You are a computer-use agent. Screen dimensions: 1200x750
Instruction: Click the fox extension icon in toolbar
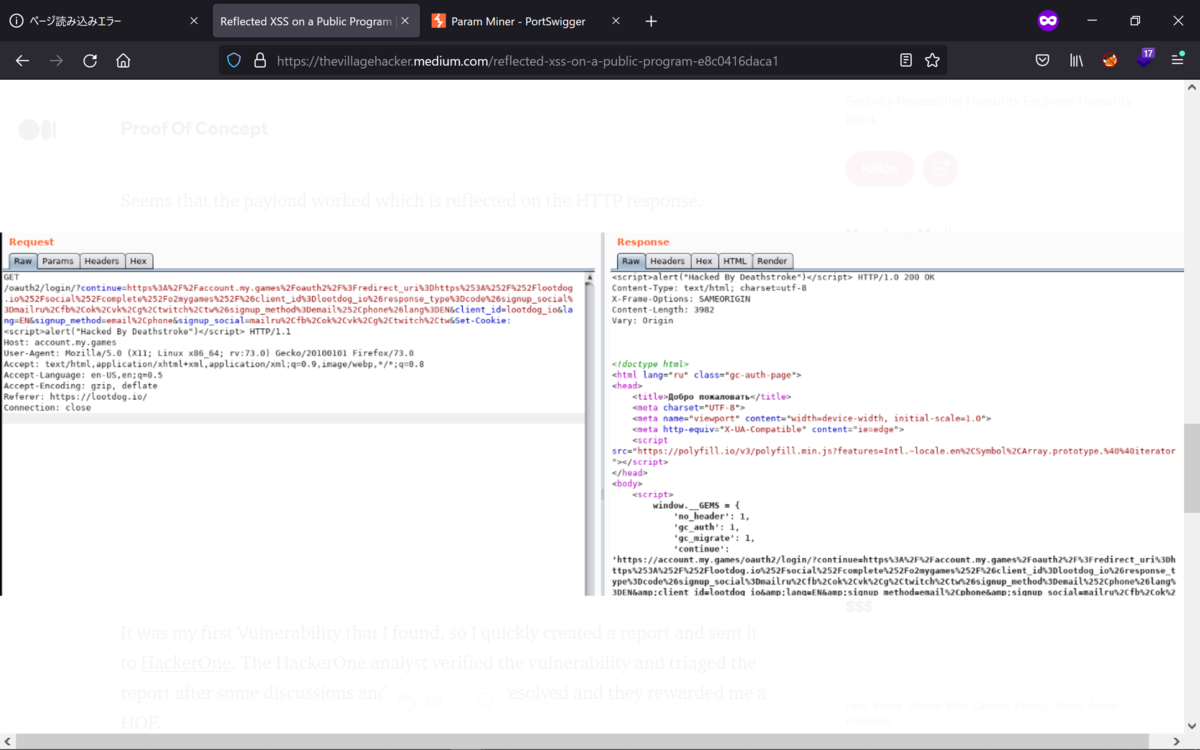[x=1110, y=61]
